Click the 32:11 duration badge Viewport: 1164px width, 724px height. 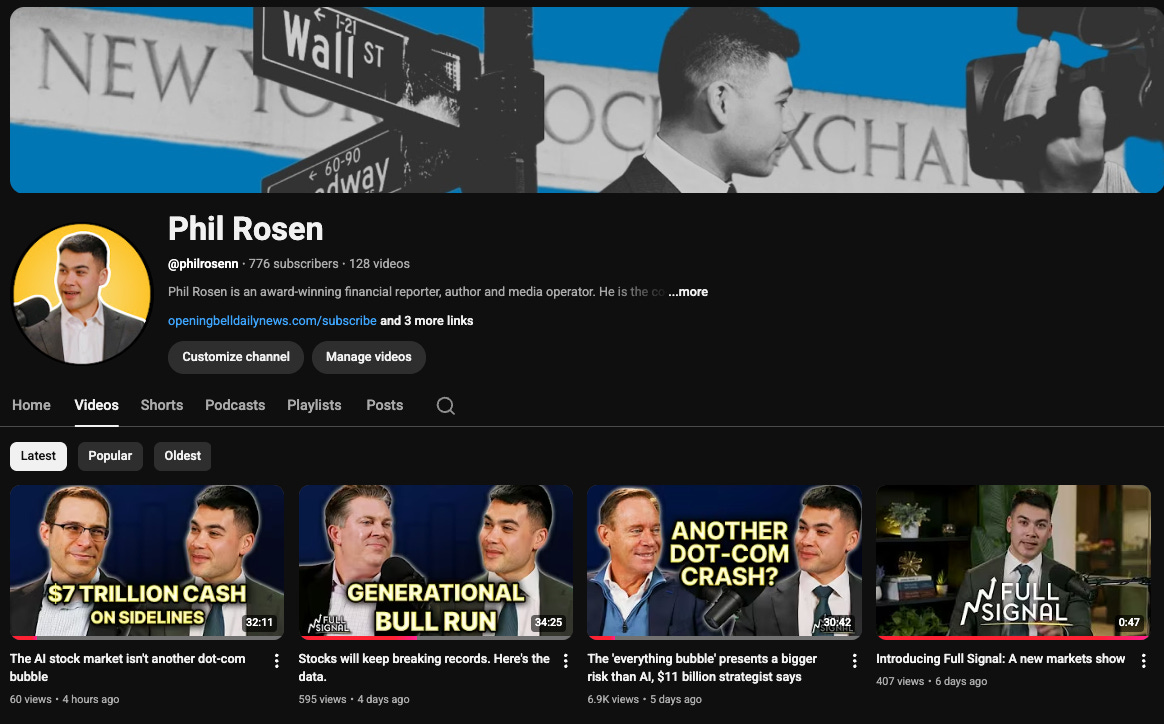click(260, 622)
